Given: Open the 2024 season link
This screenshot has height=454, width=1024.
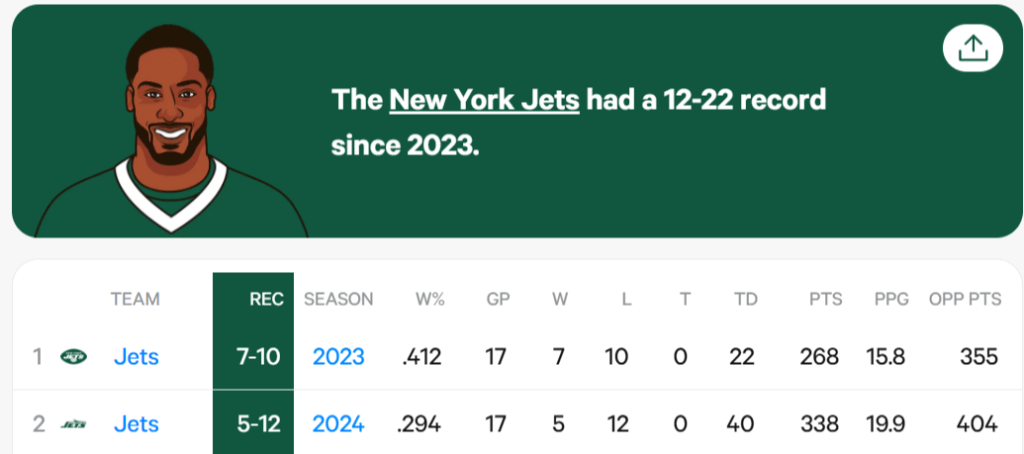Looking at the screenshot, I should point(338,424).
